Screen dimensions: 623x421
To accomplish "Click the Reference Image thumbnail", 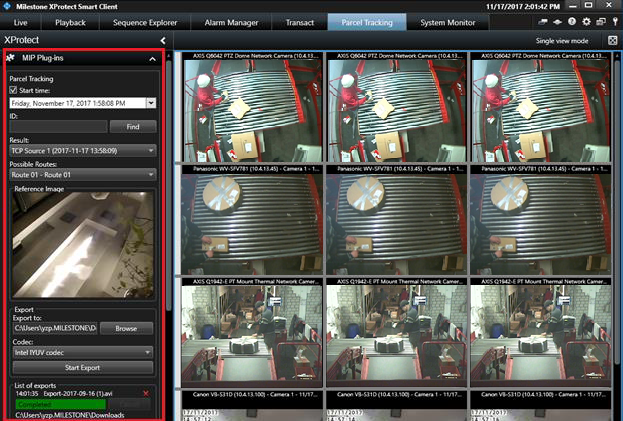I will tap(83, 245).
